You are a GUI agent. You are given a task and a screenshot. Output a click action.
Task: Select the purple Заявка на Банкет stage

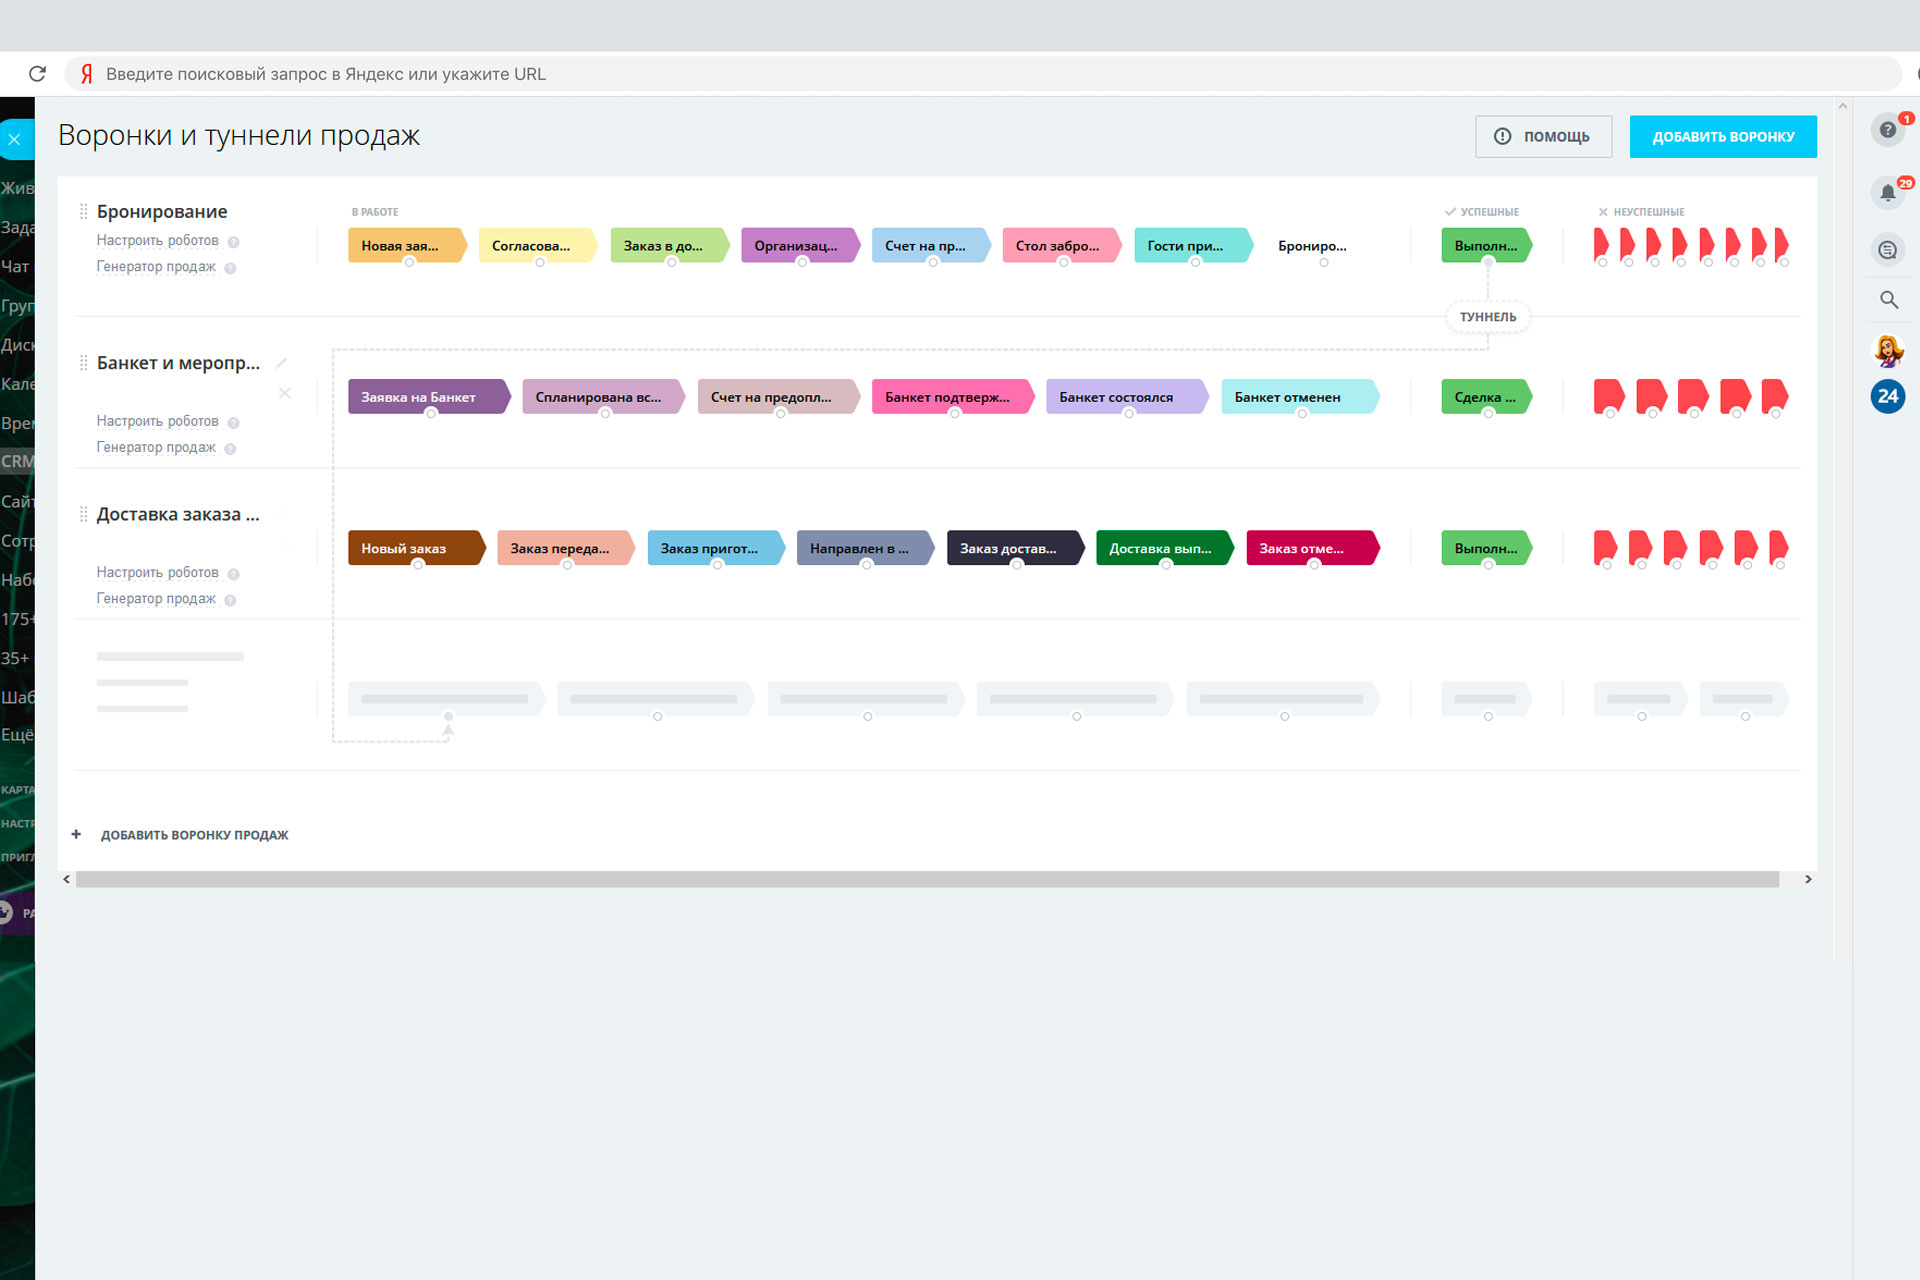coord(424,397)
